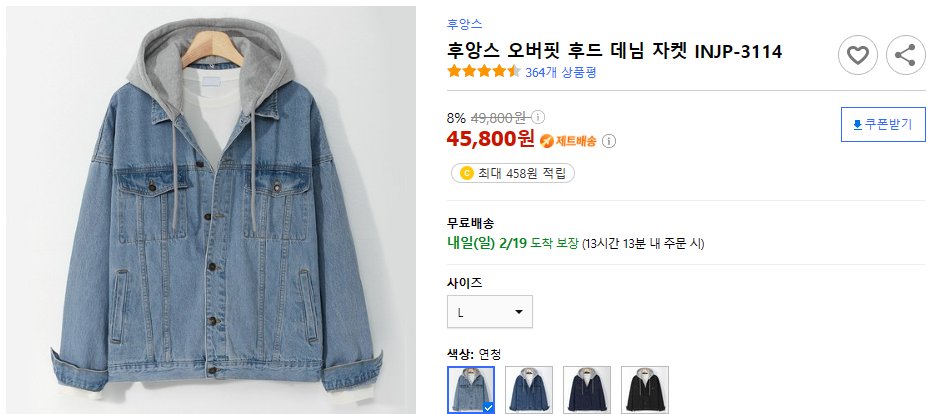Click the orange star rating icons
This screenshot has height=414, width=939.
(484, 72)
